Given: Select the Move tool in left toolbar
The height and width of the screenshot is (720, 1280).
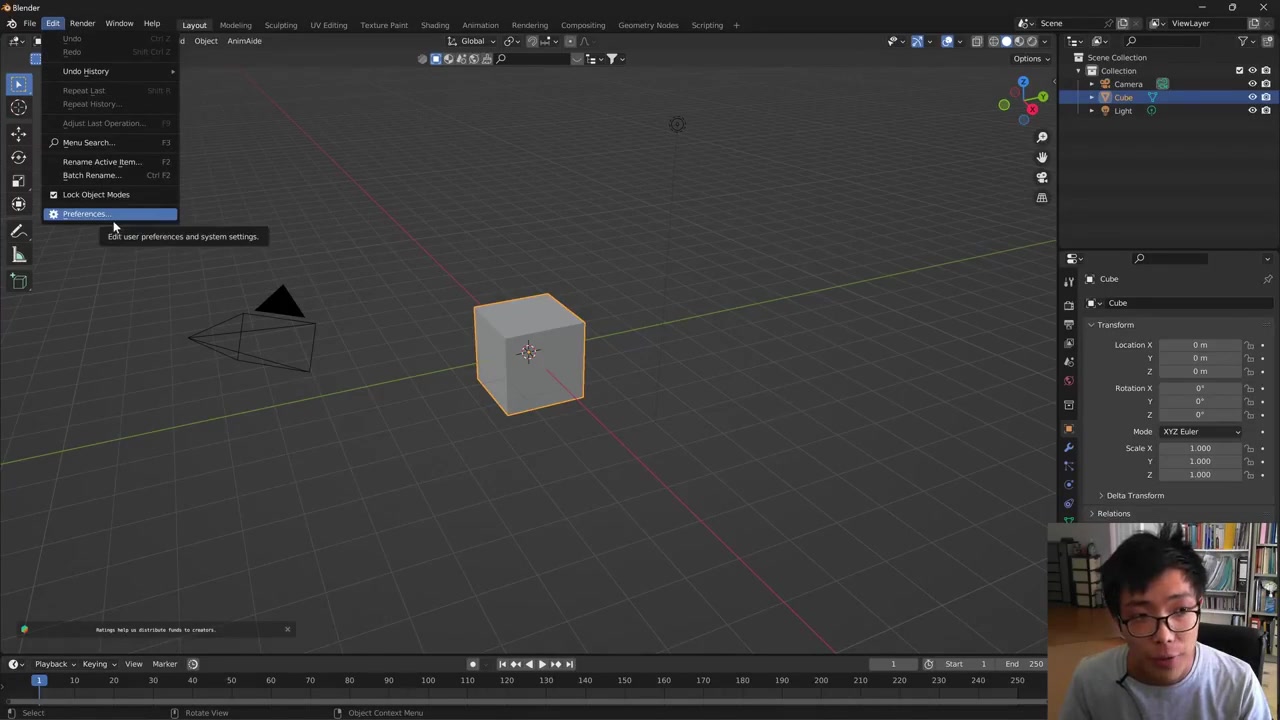Looking at the screenshot, I should click(18, 133).
